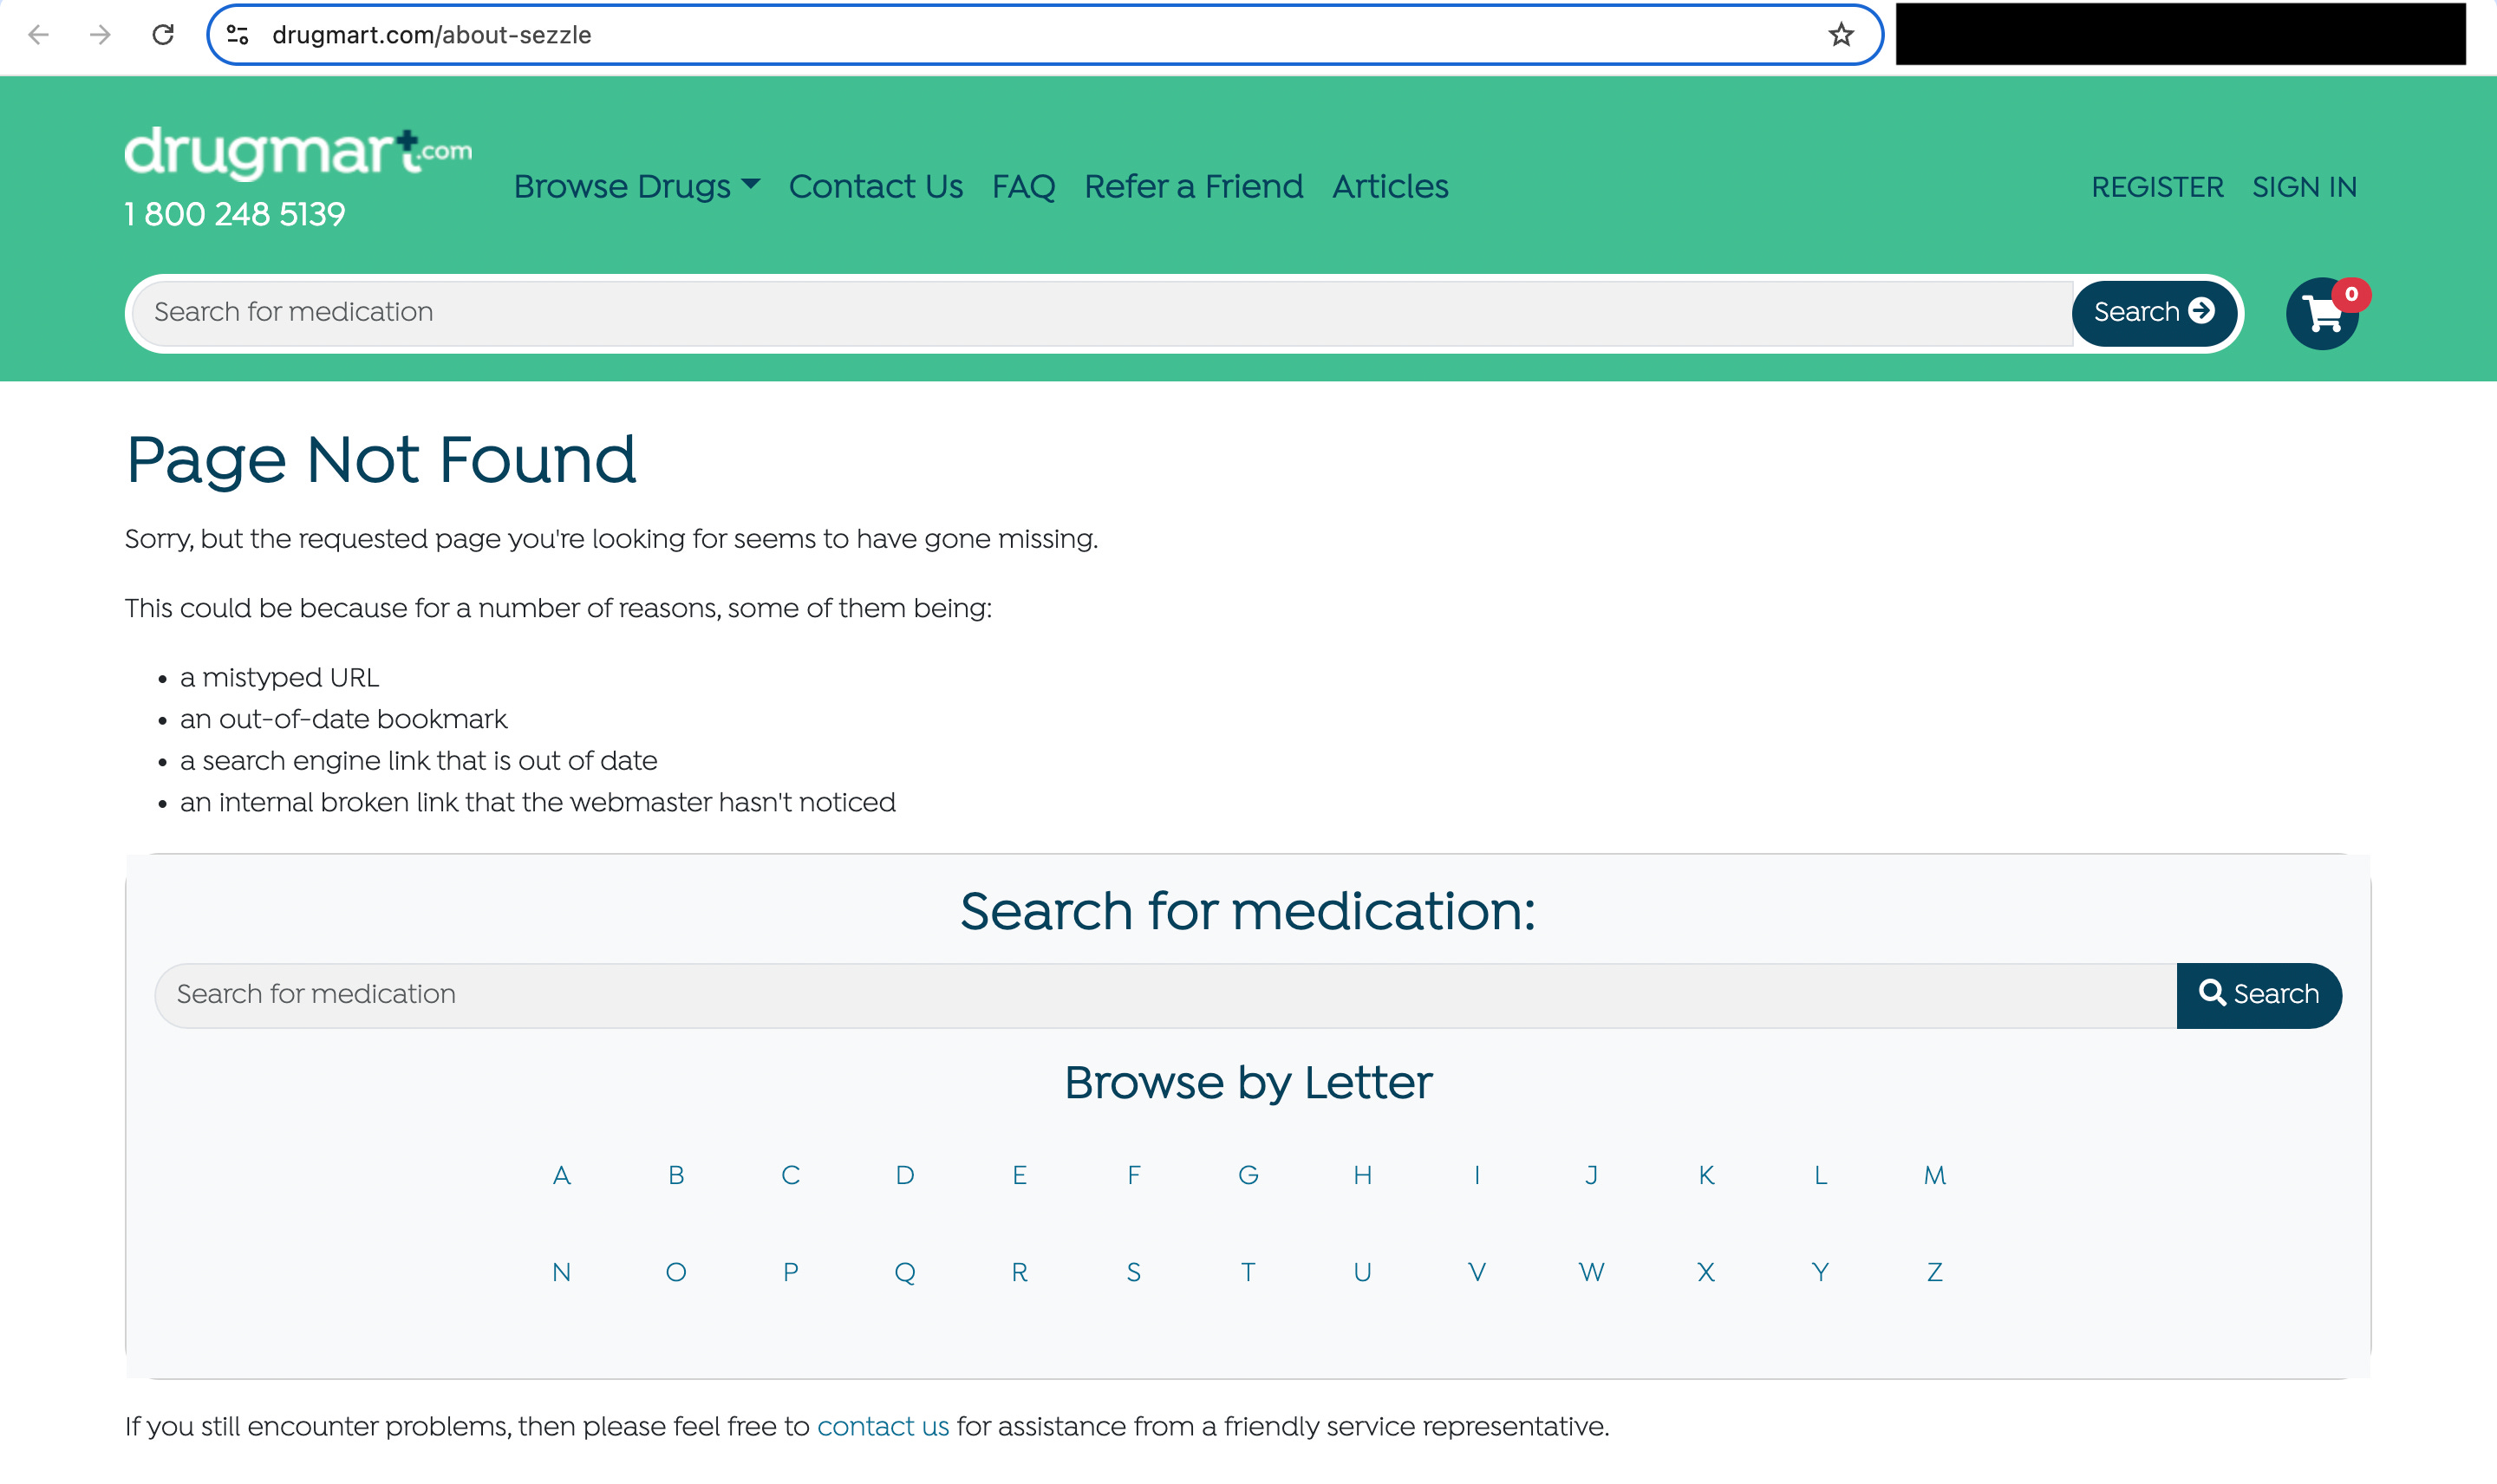Screen dimensions: 2497x1484
Task: Browse drugs by letter I
Action: point(1477,1176)
